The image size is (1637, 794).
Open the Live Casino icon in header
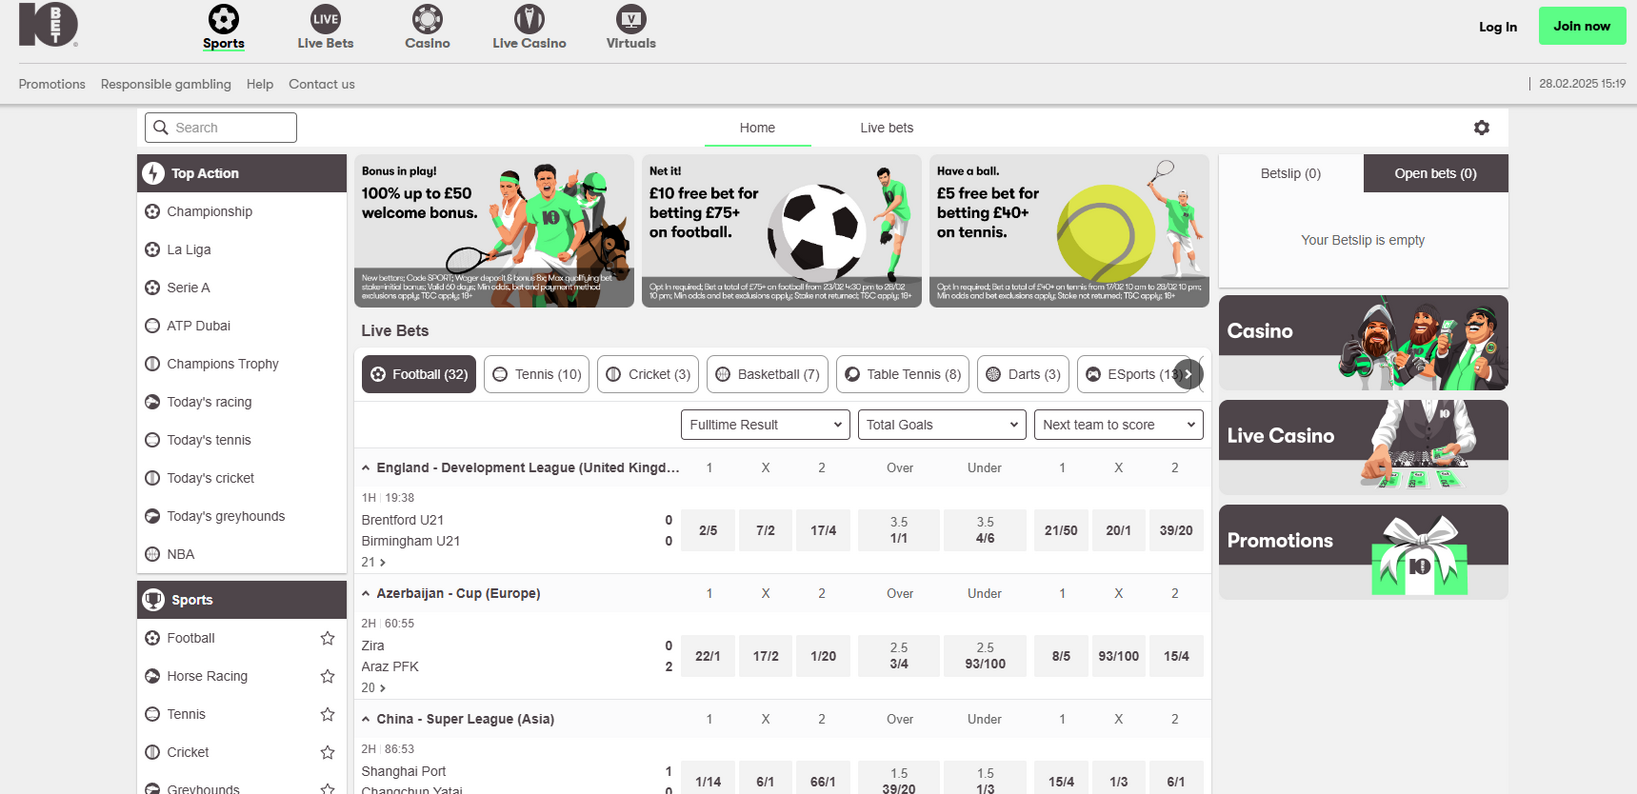pyautogui.click(x=529, y=19)
